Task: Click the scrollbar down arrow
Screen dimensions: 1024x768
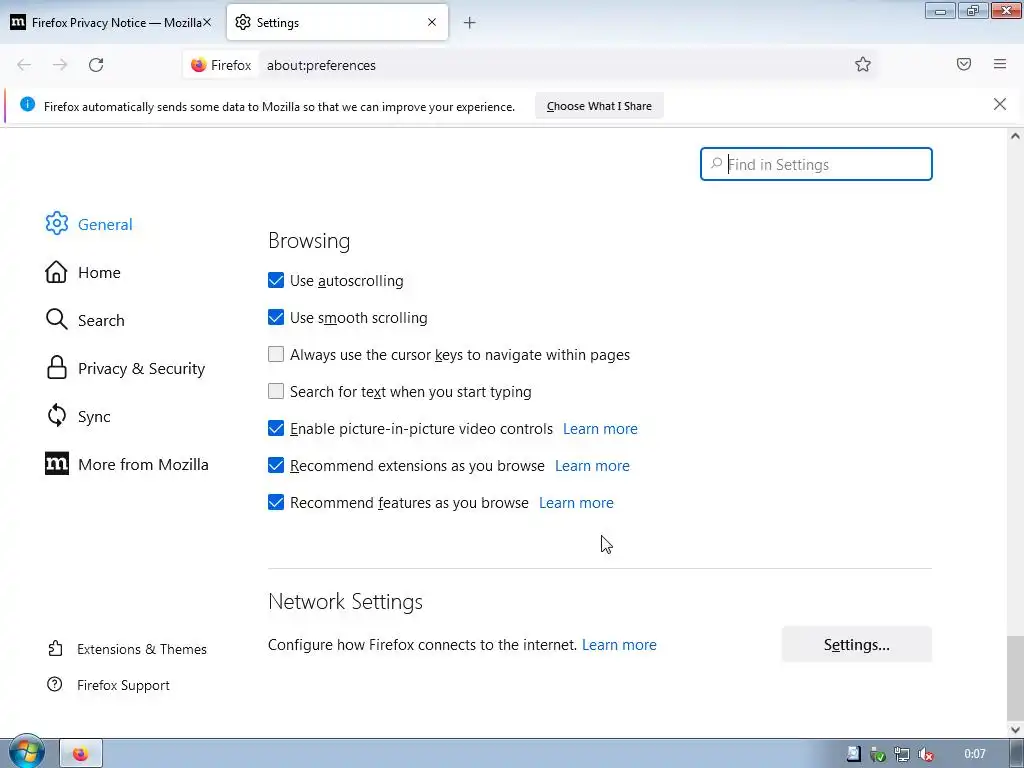Action: (x=1015, y=729)
